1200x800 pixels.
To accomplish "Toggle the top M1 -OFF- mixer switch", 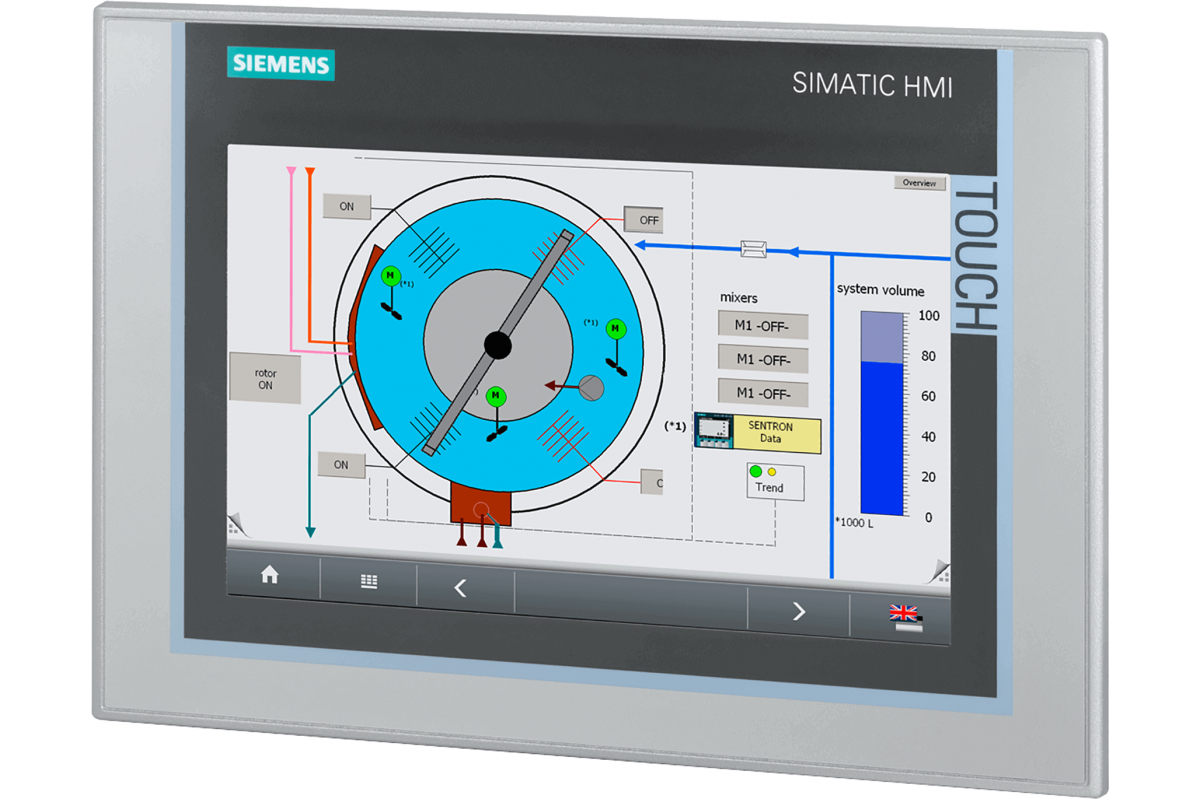I will [x=763, y=325].
